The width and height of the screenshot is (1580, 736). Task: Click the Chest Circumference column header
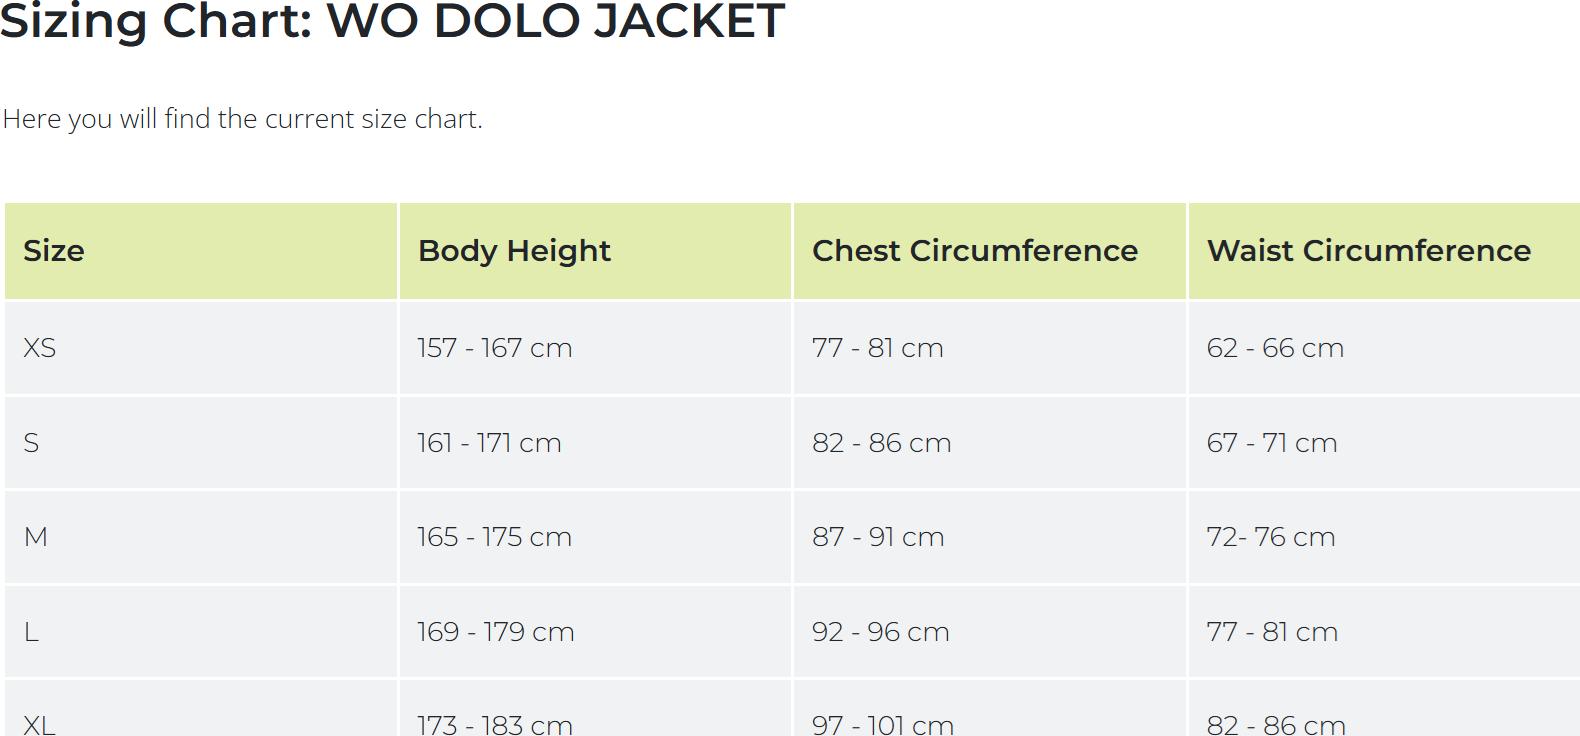point(974,251)
